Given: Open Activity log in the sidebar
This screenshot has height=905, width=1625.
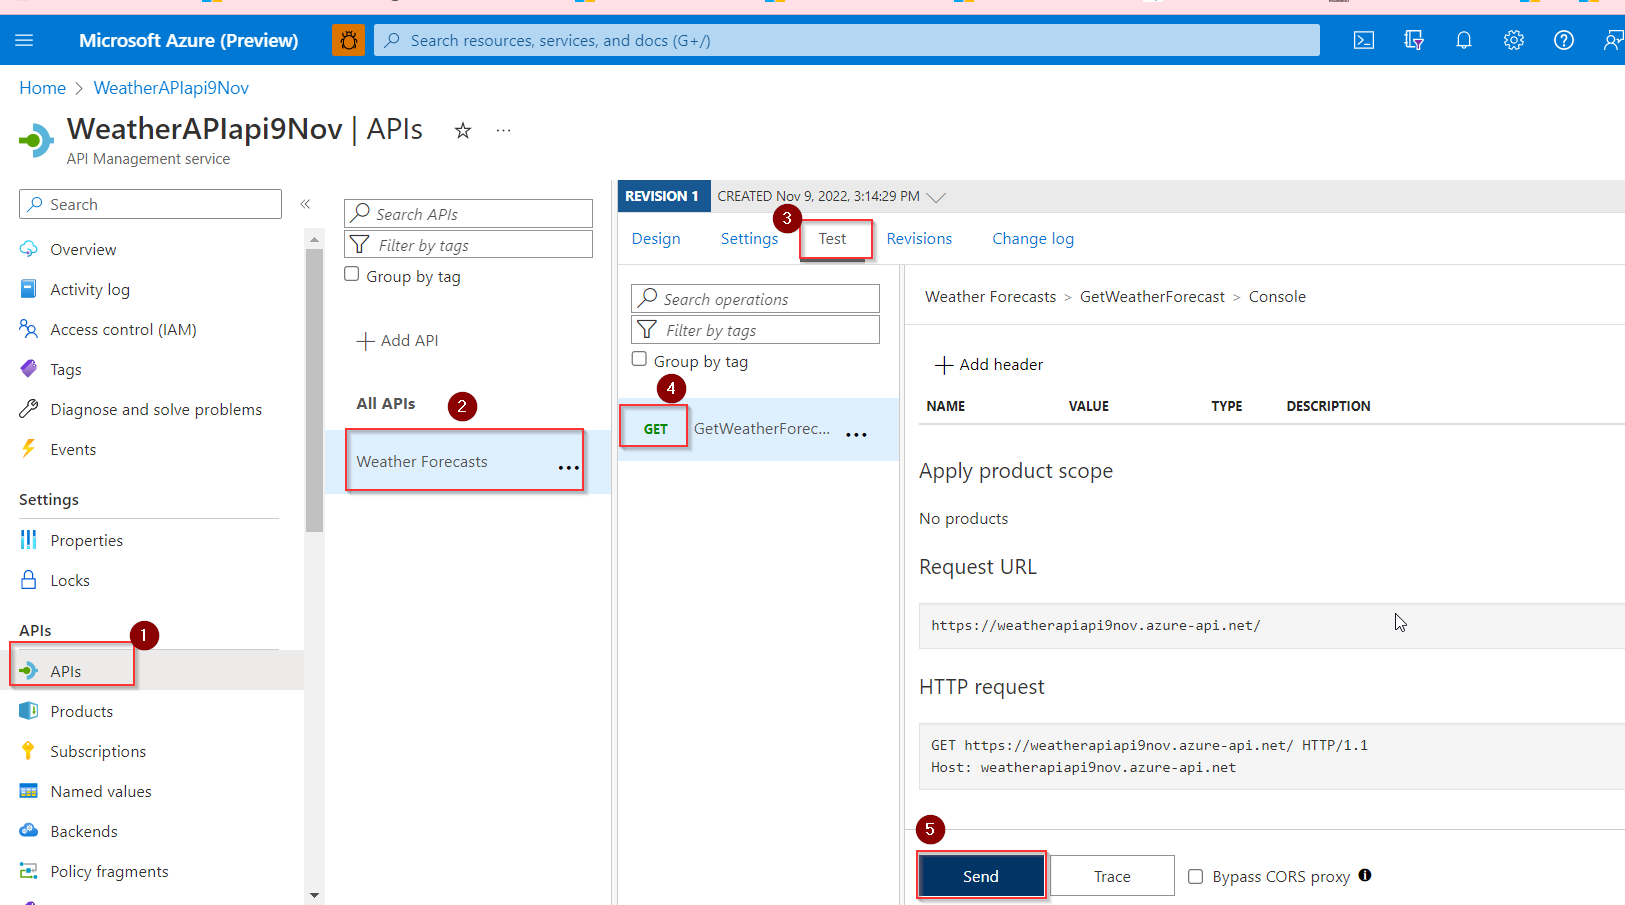Looking at the screenshot, I should pyautogui.click(x=90, y=290).
